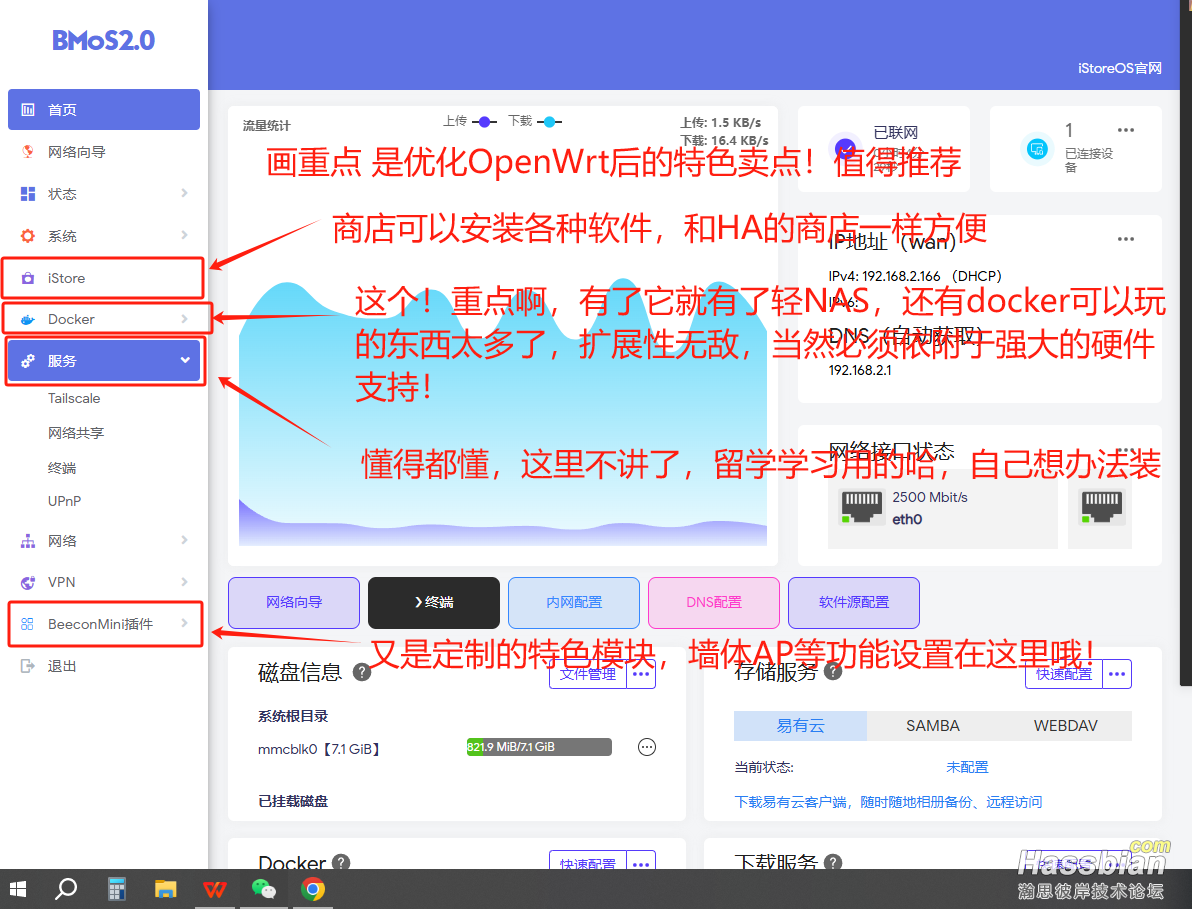Viewport: 1192px width, 909px height.
Task: Click the 下载服务 help question icon
Action: 833,863
